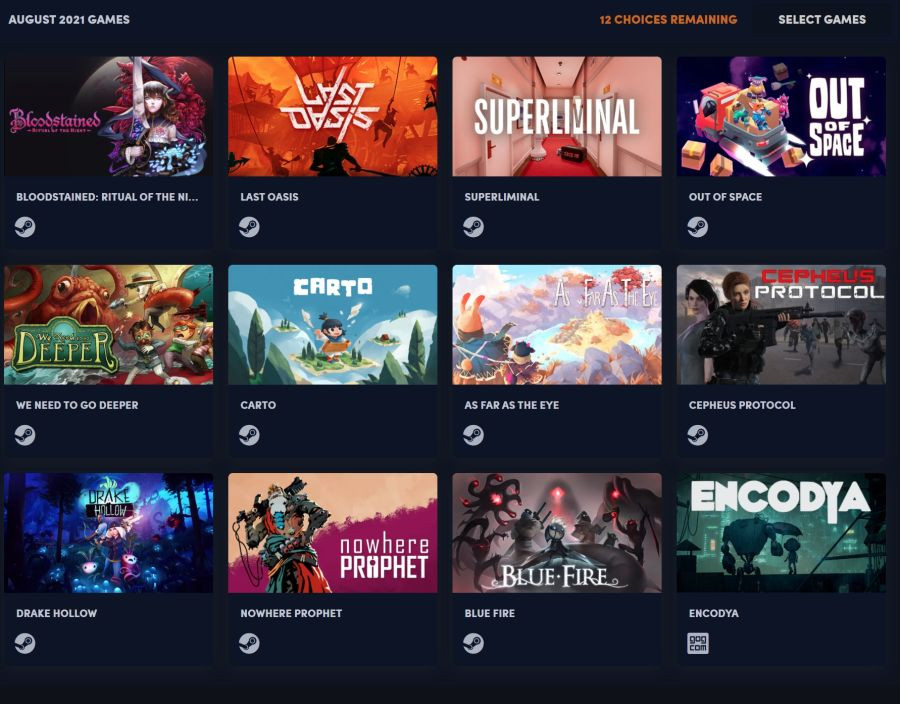Click the Steam icon under Out of Space
This screenshot has height=704, width=900.
pyautogui.click(x=697, y=227)
